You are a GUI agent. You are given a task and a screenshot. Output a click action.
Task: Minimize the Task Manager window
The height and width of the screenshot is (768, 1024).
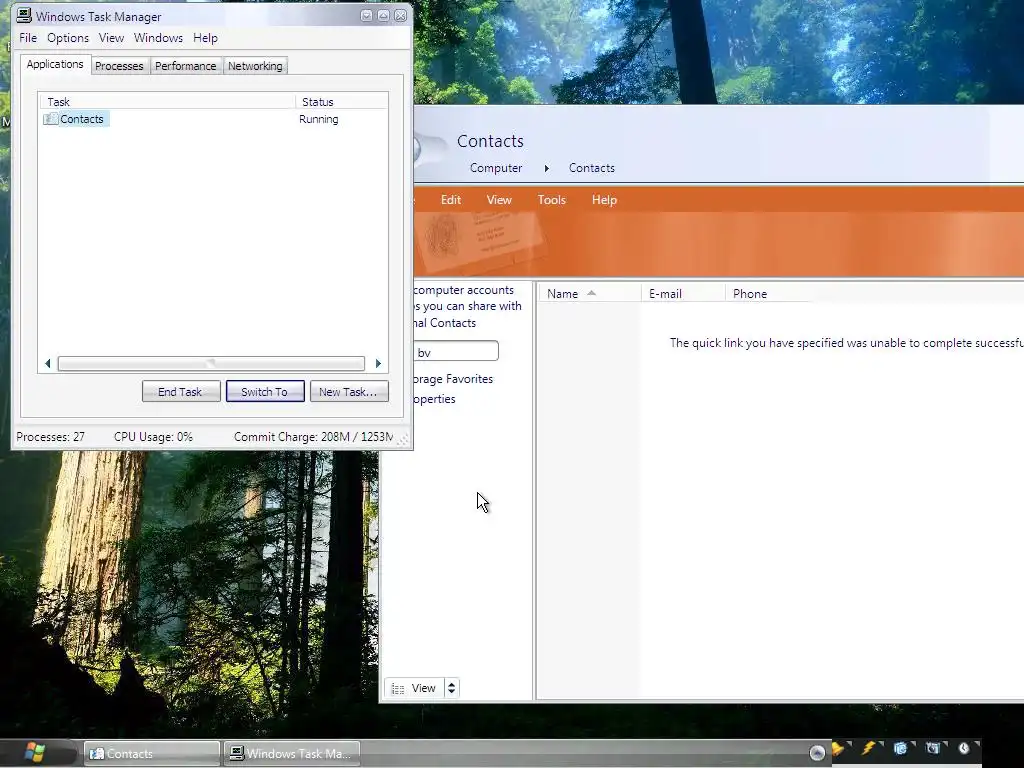point(366,16)
